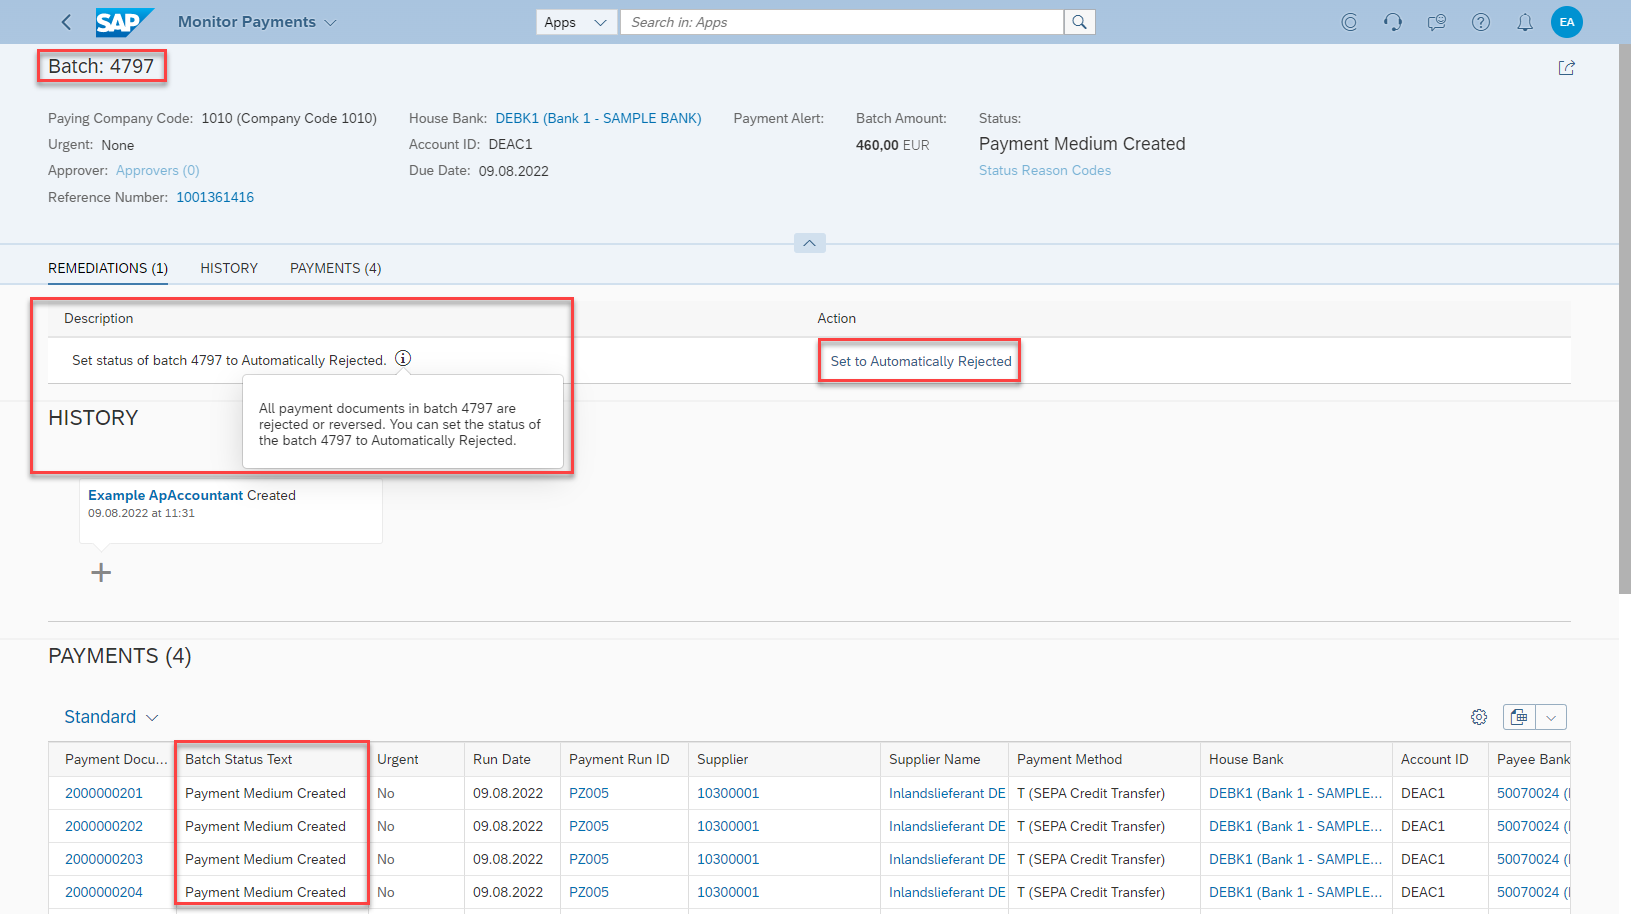Open Approvers (0) link

coord(158,171)
